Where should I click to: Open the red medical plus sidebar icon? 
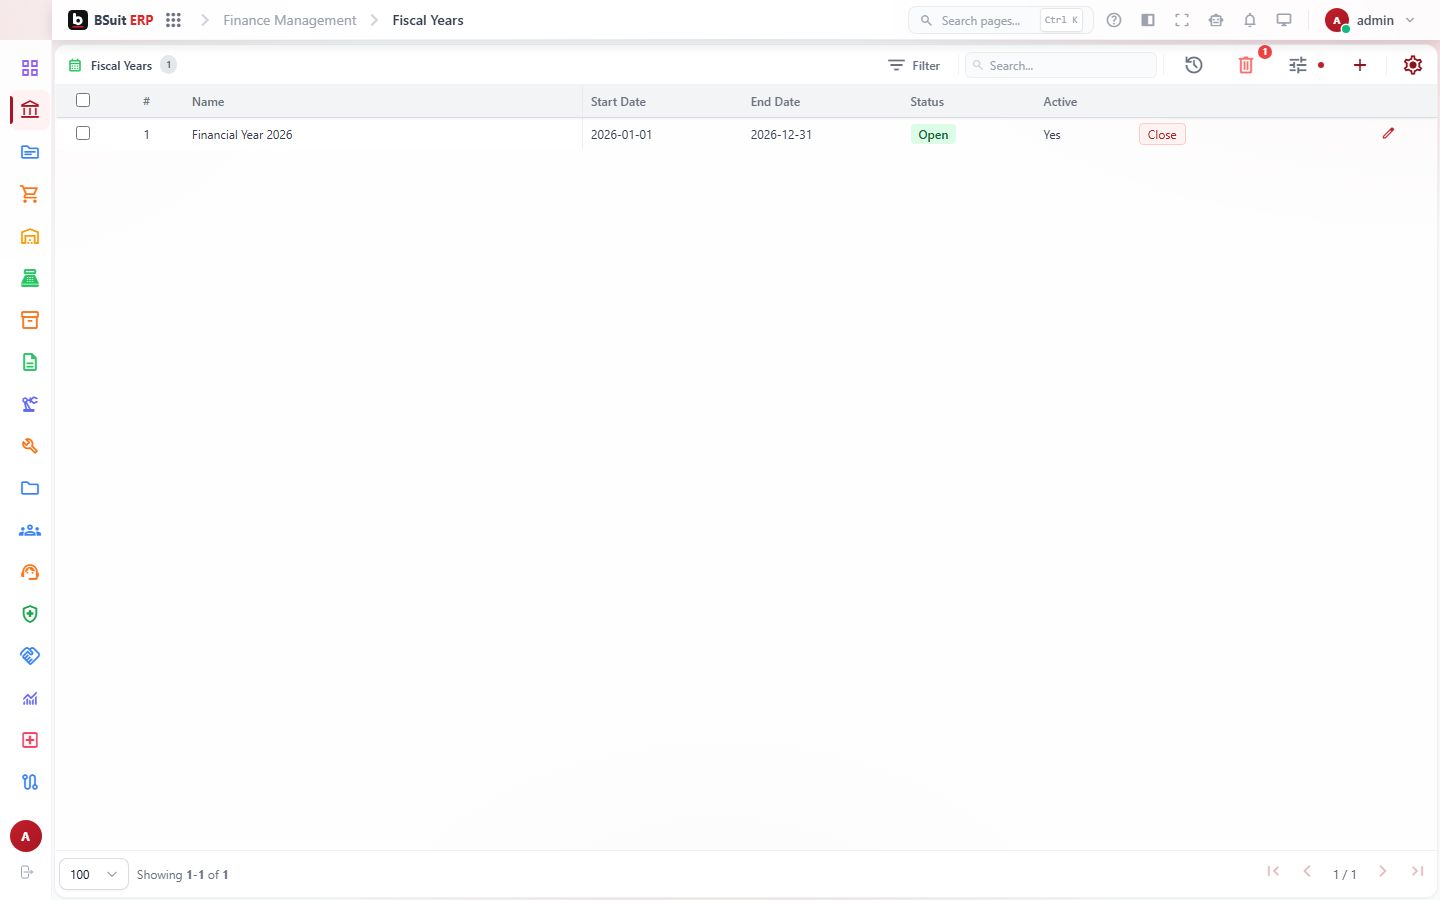point(30,740)
